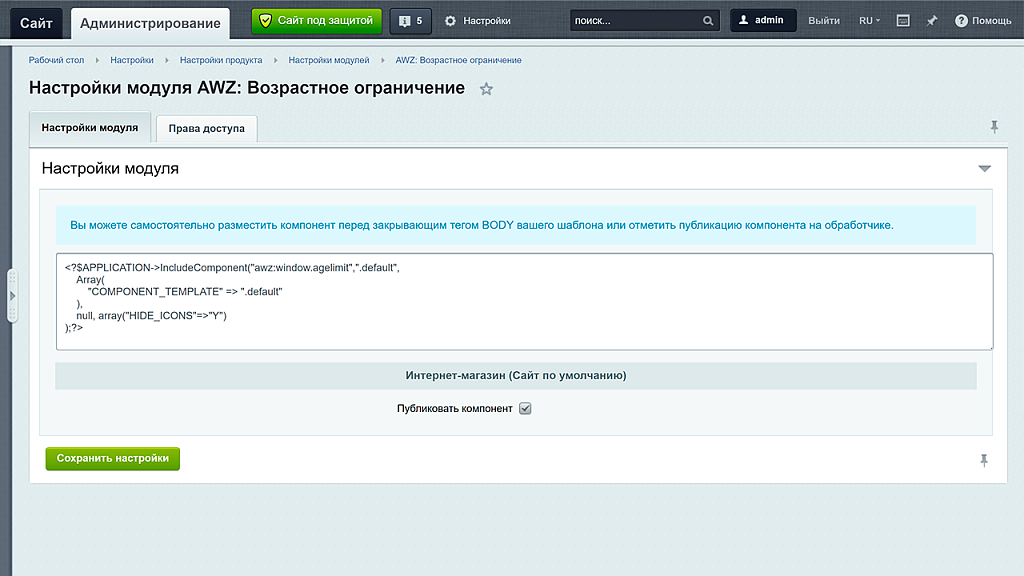1024x576 pixels.
Task: Open the Рабочий стол breadcrumb link
Action: coord(56,60)
